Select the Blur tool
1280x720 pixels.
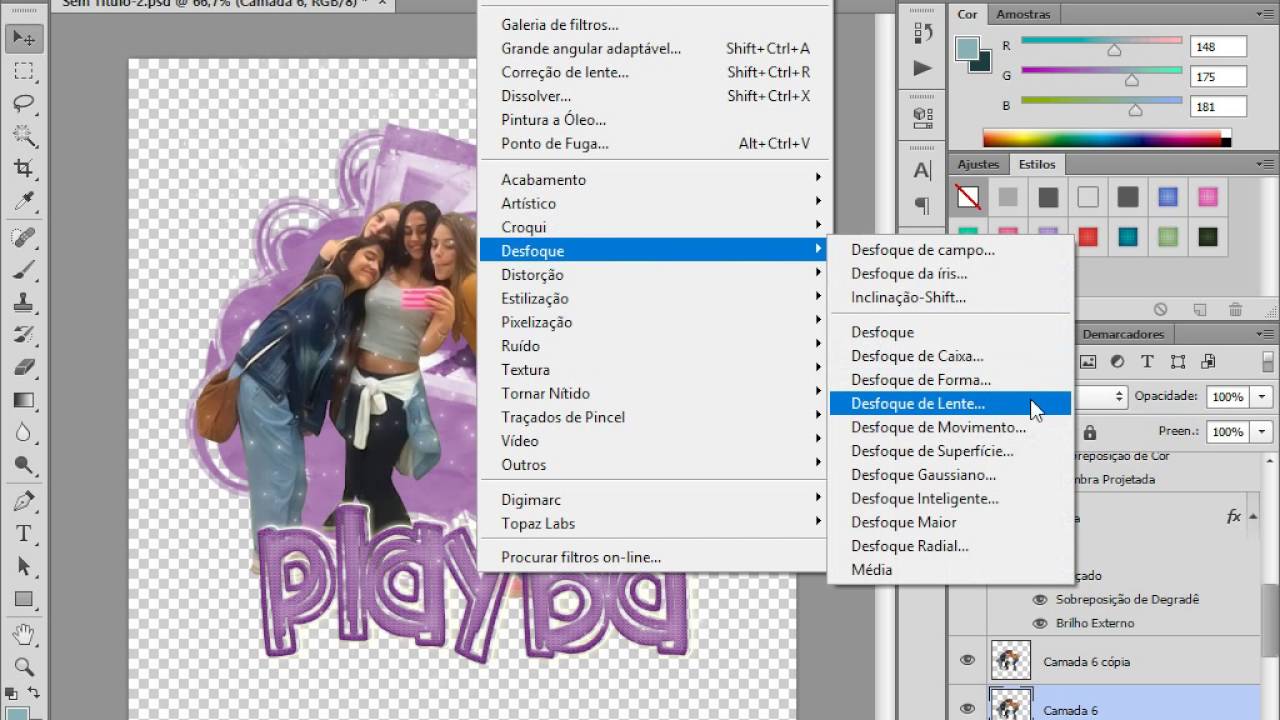pyautogui.click(x=24, y=432)
